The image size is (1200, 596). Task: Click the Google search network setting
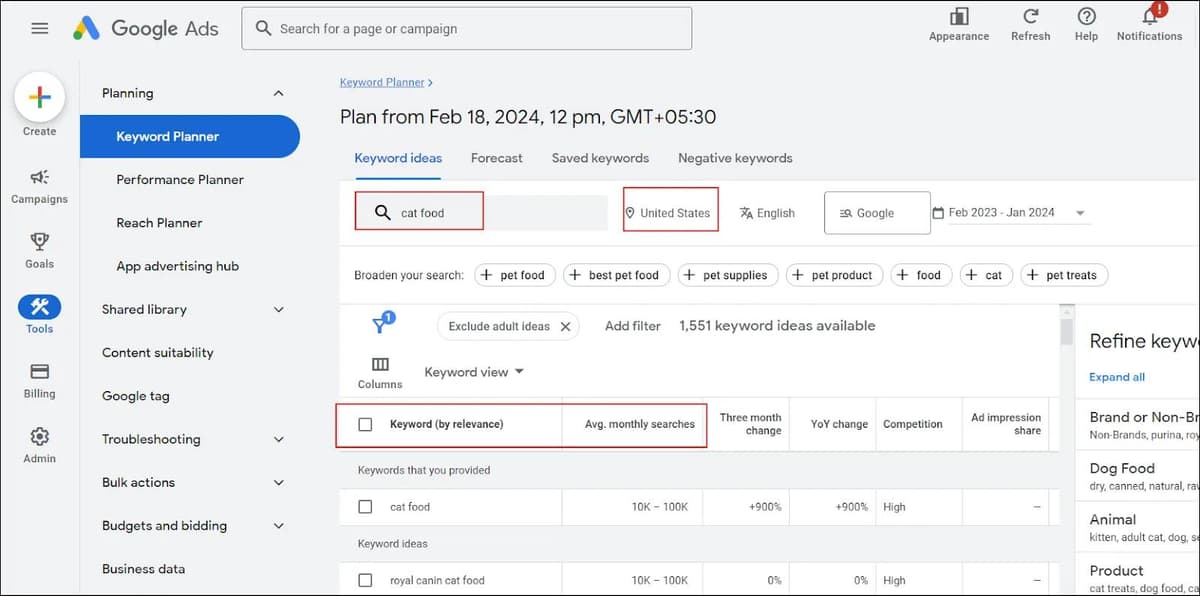point(877,213)
